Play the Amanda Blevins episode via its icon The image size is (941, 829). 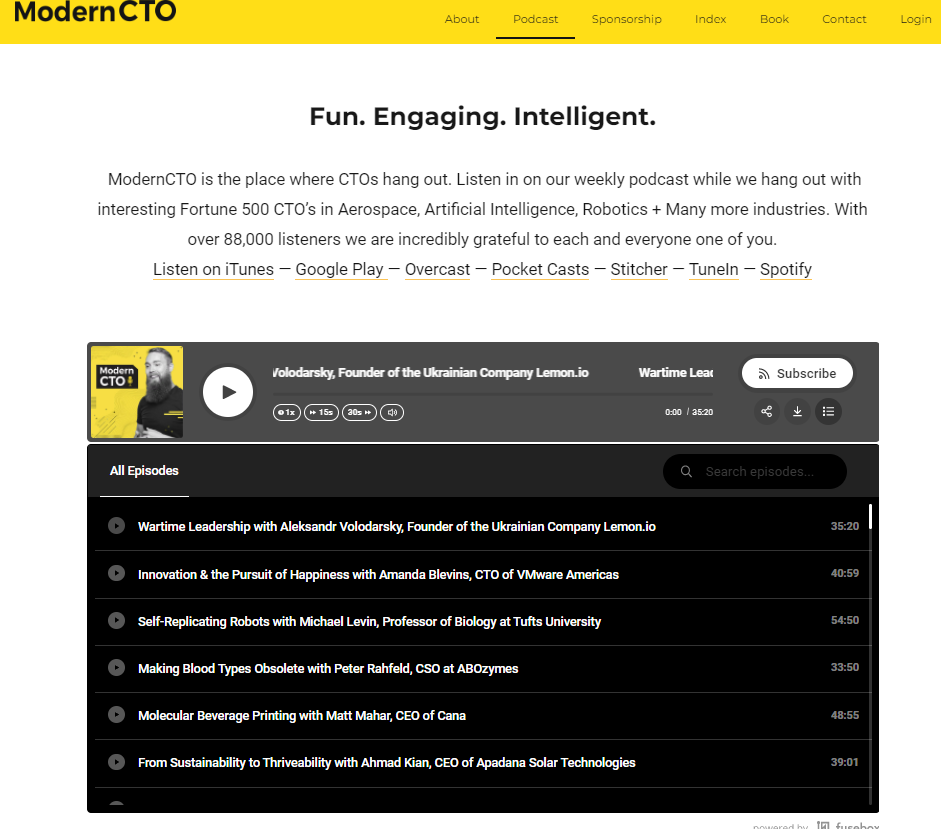click(117, 573)
